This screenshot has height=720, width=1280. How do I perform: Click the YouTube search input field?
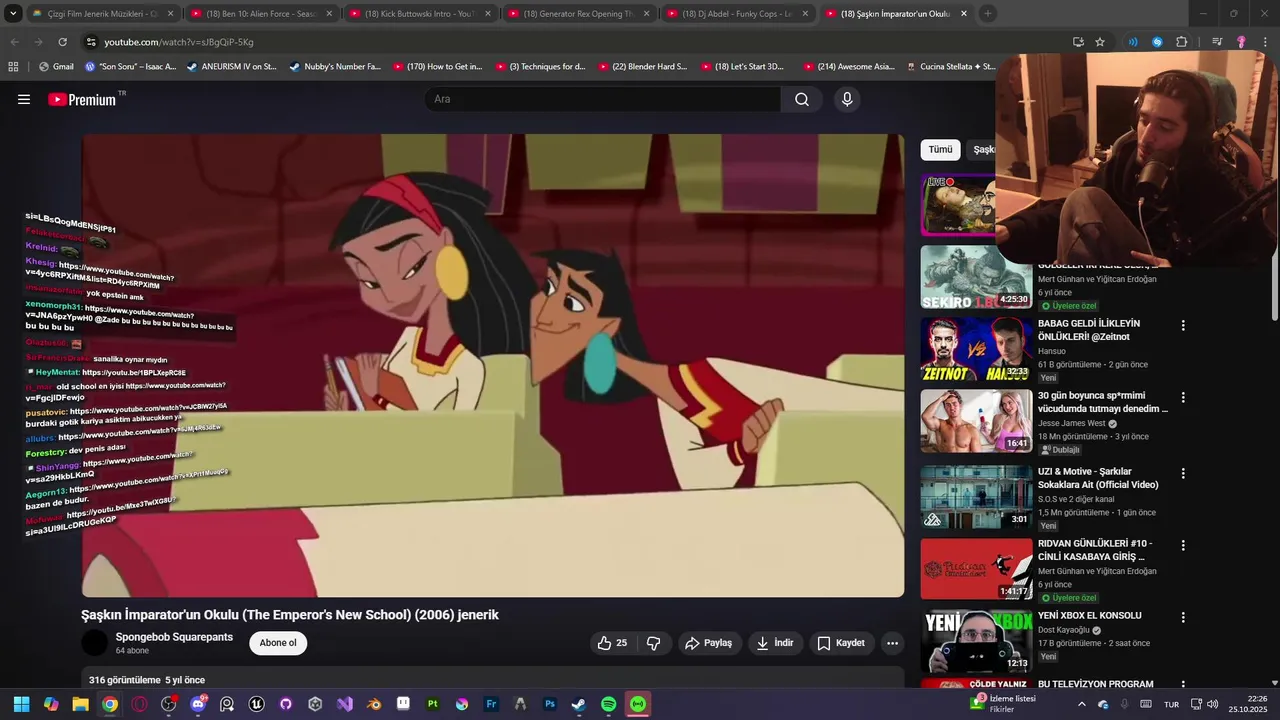[602, 99]
